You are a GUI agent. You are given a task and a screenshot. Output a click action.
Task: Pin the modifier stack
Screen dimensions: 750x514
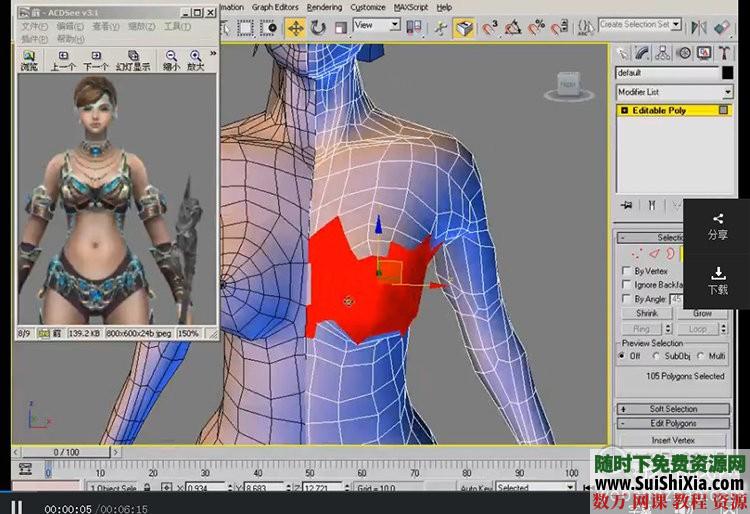point(626,206)
